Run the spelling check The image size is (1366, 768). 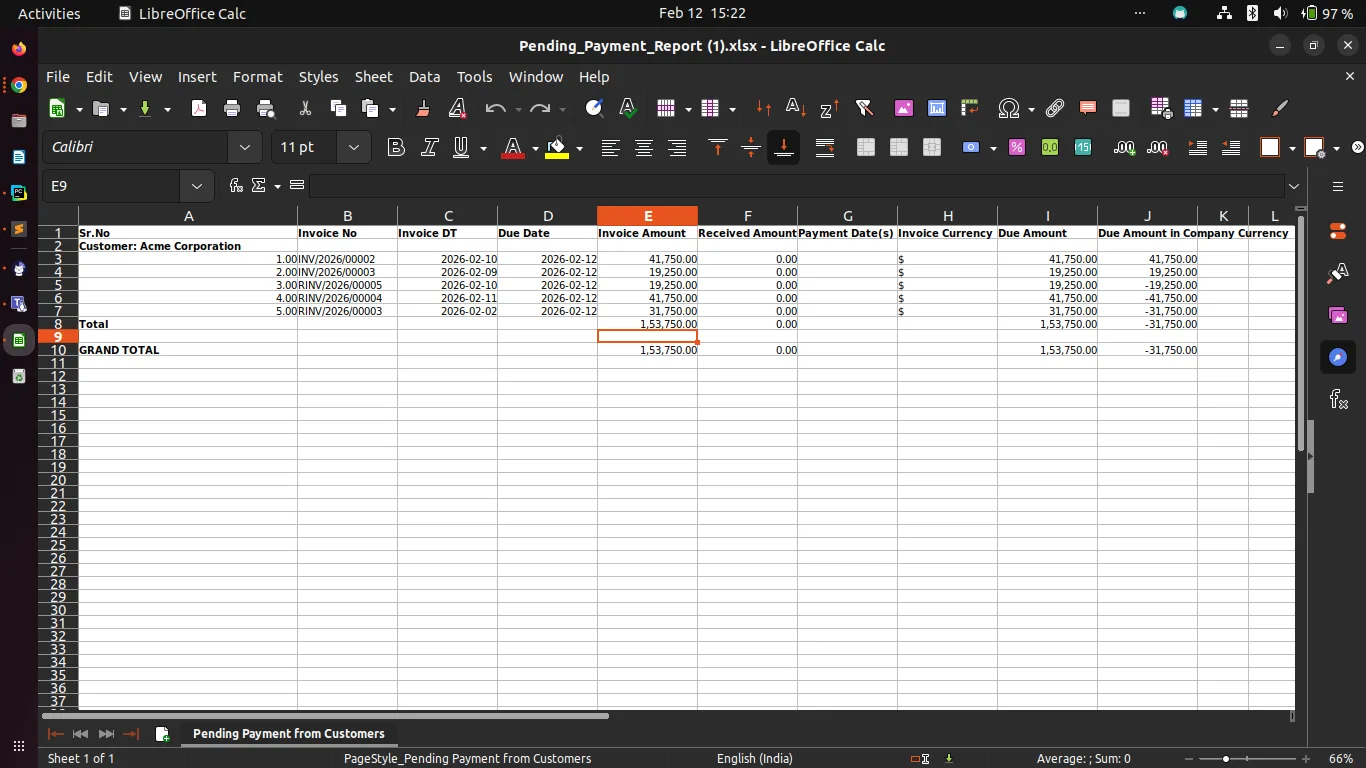click(628, 109)
